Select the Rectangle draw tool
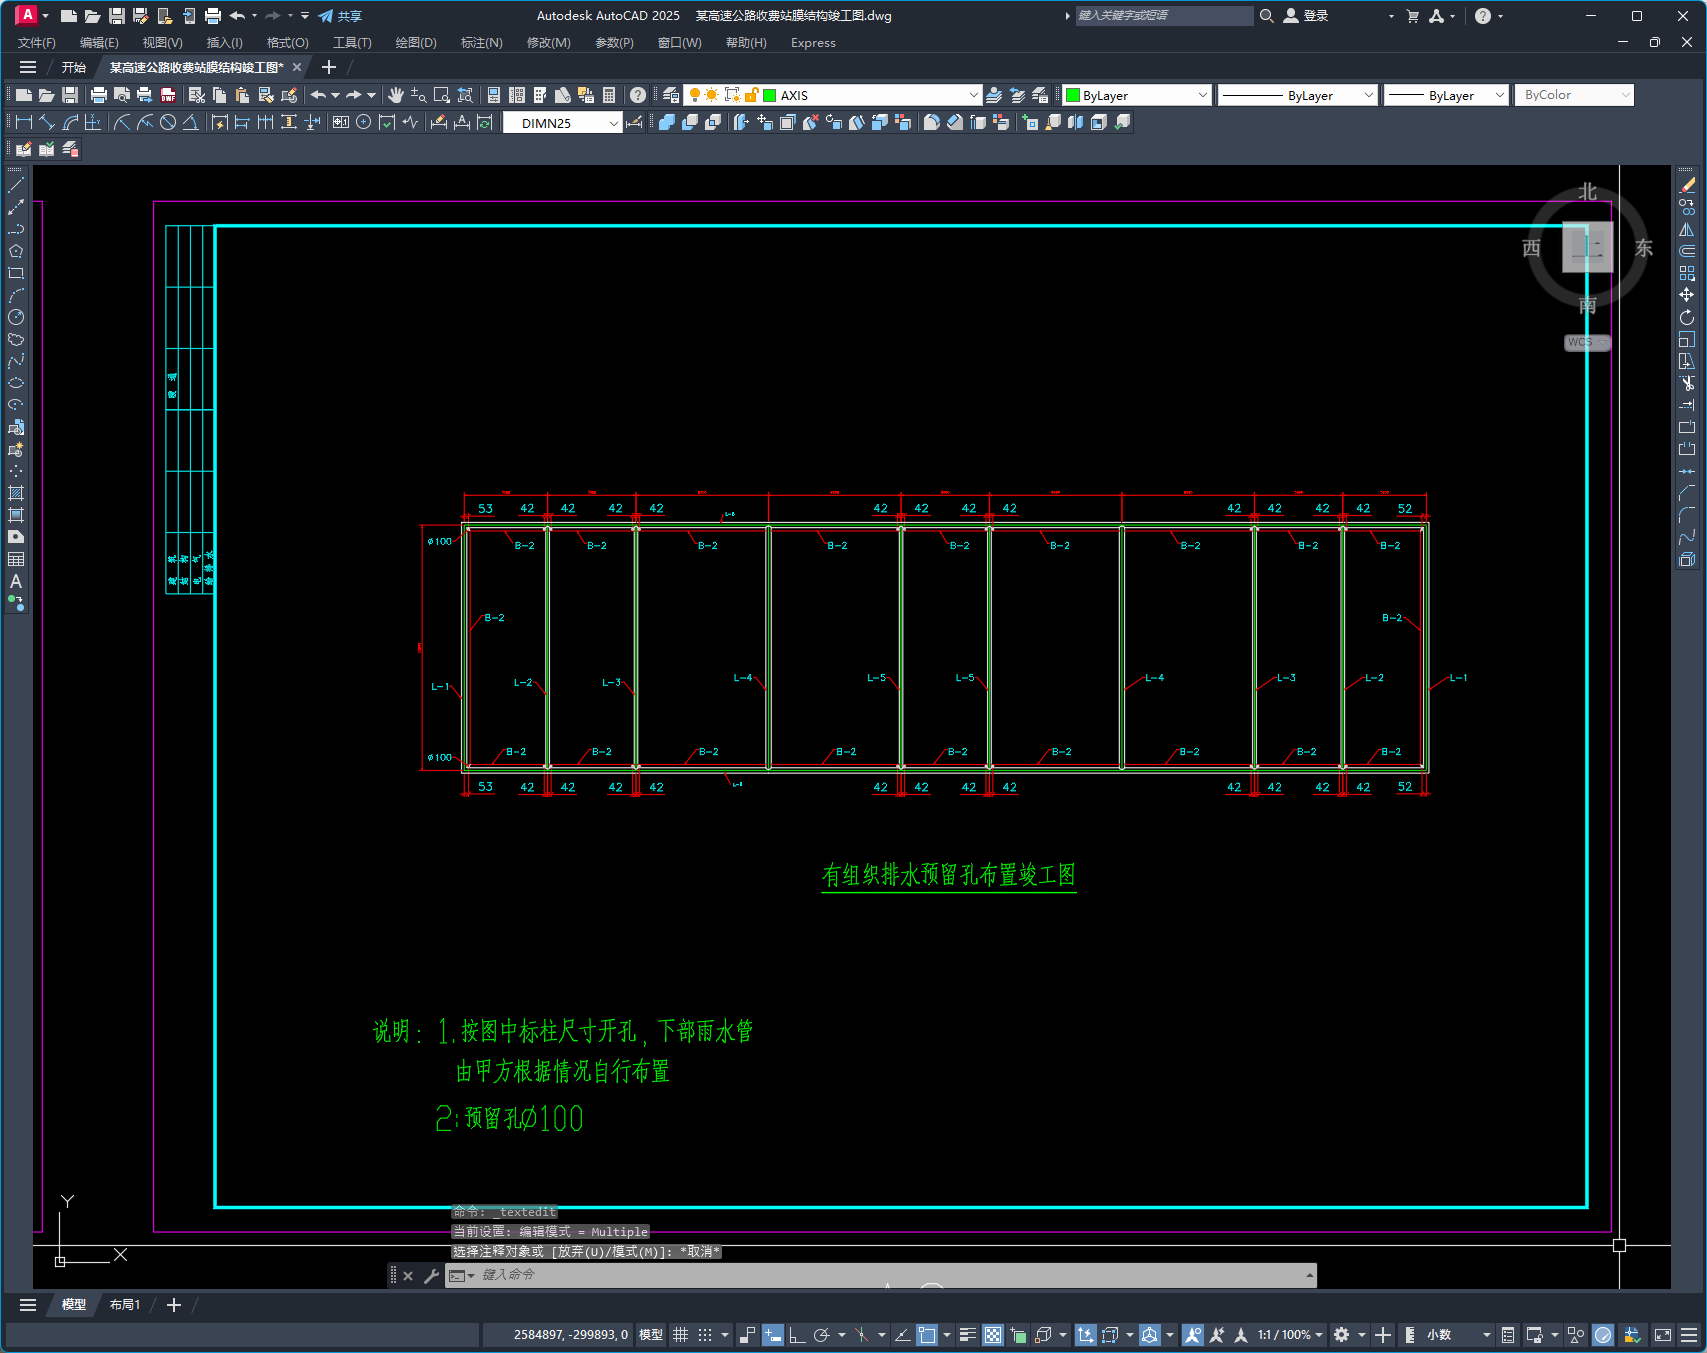This screenshot has width=1707, height=1353. (x=16, y=273)
